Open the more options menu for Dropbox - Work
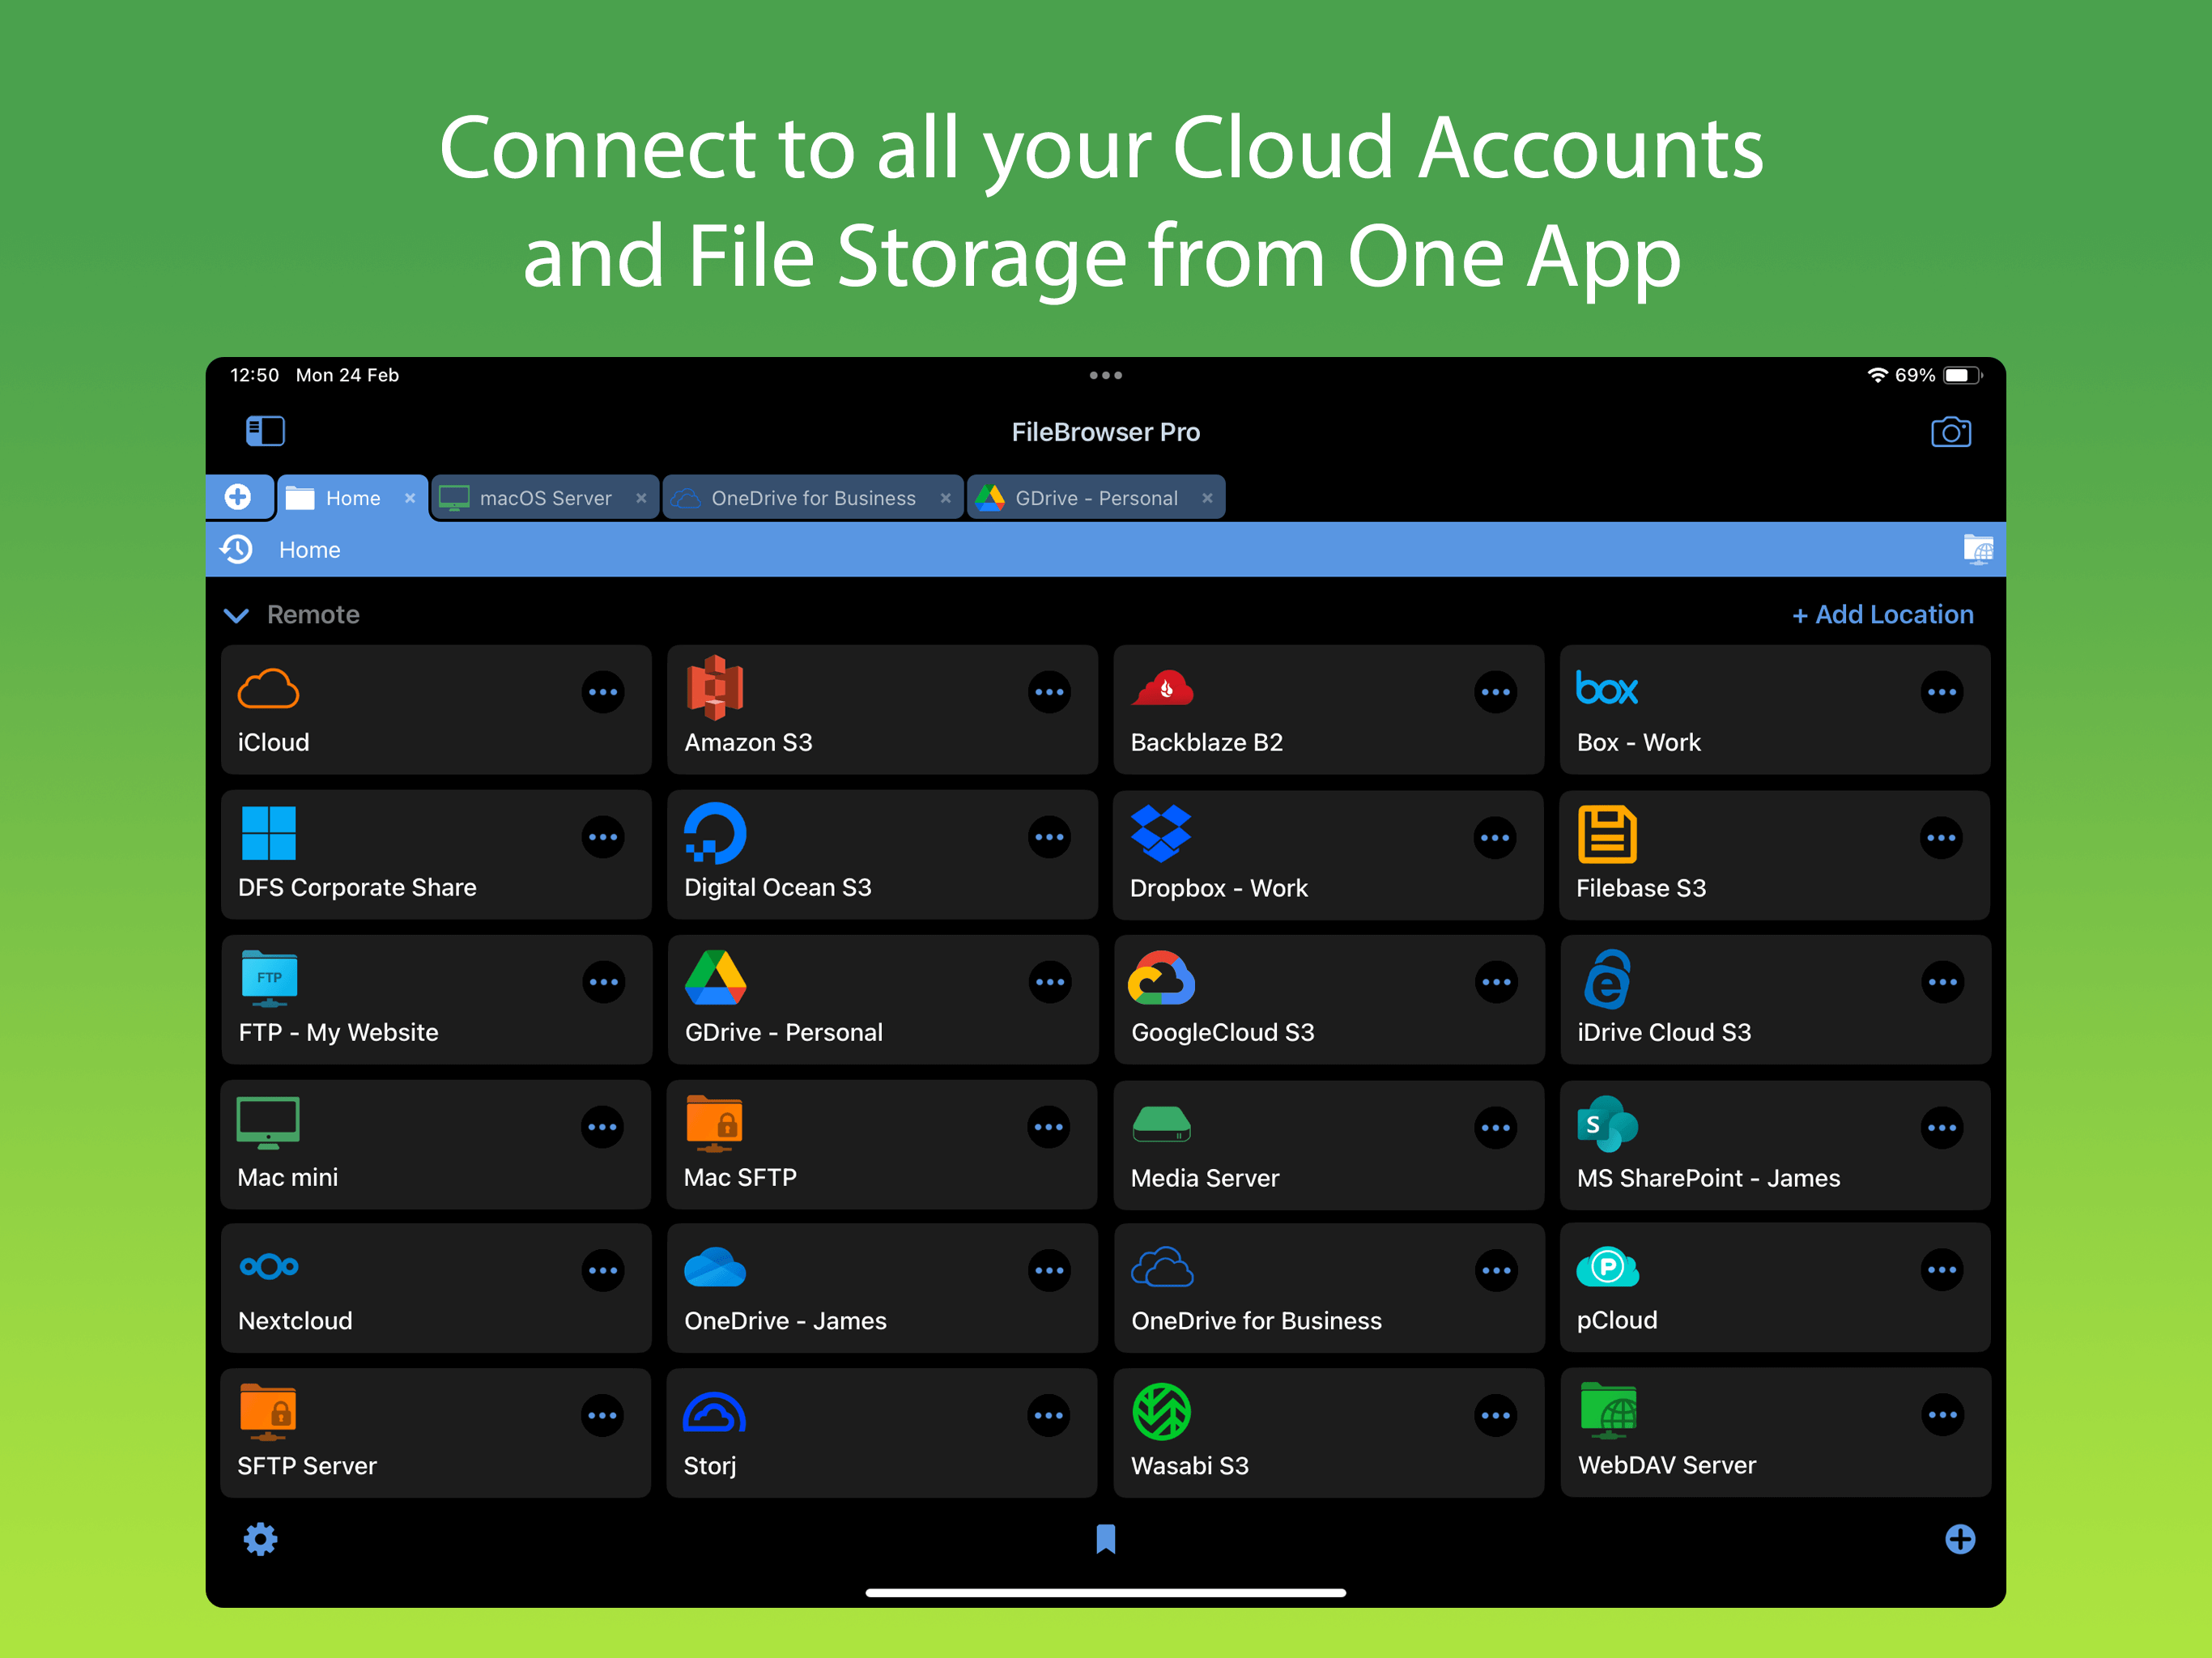The image size is (2212, 1658). (x=1495, y=838)
